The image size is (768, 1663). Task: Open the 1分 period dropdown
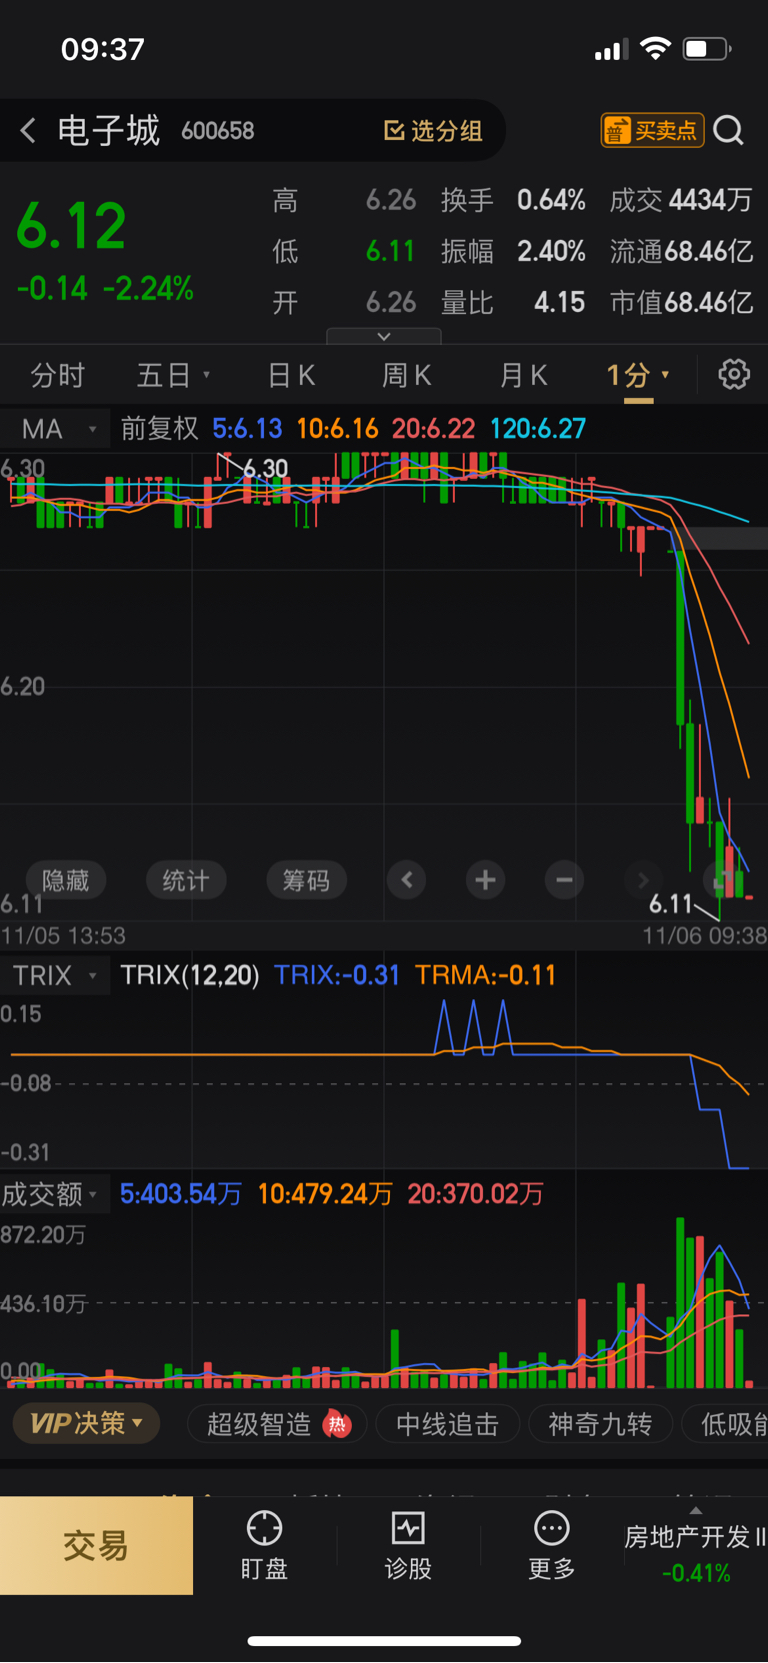tap(638, 375)
